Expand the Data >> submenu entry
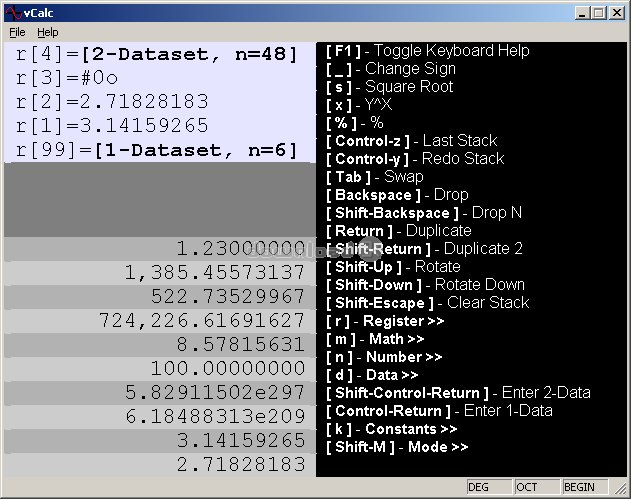 372,375
